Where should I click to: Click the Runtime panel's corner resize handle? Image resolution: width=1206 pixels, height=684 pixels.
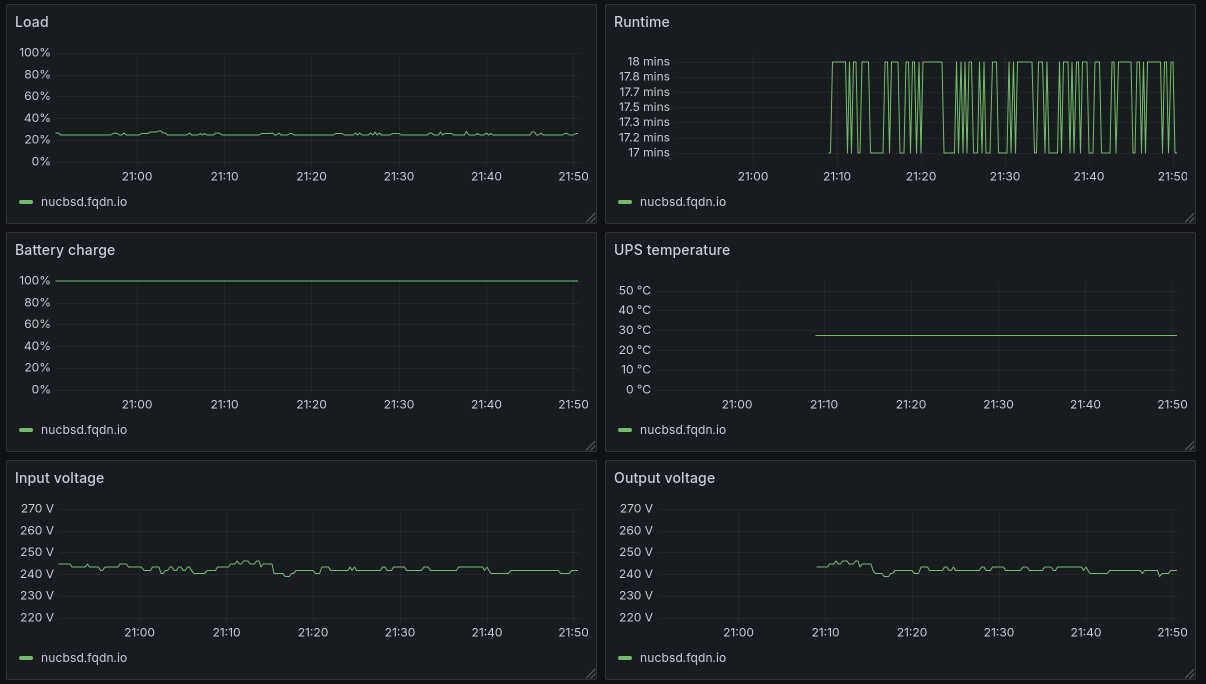click(x=1189, y=217)
